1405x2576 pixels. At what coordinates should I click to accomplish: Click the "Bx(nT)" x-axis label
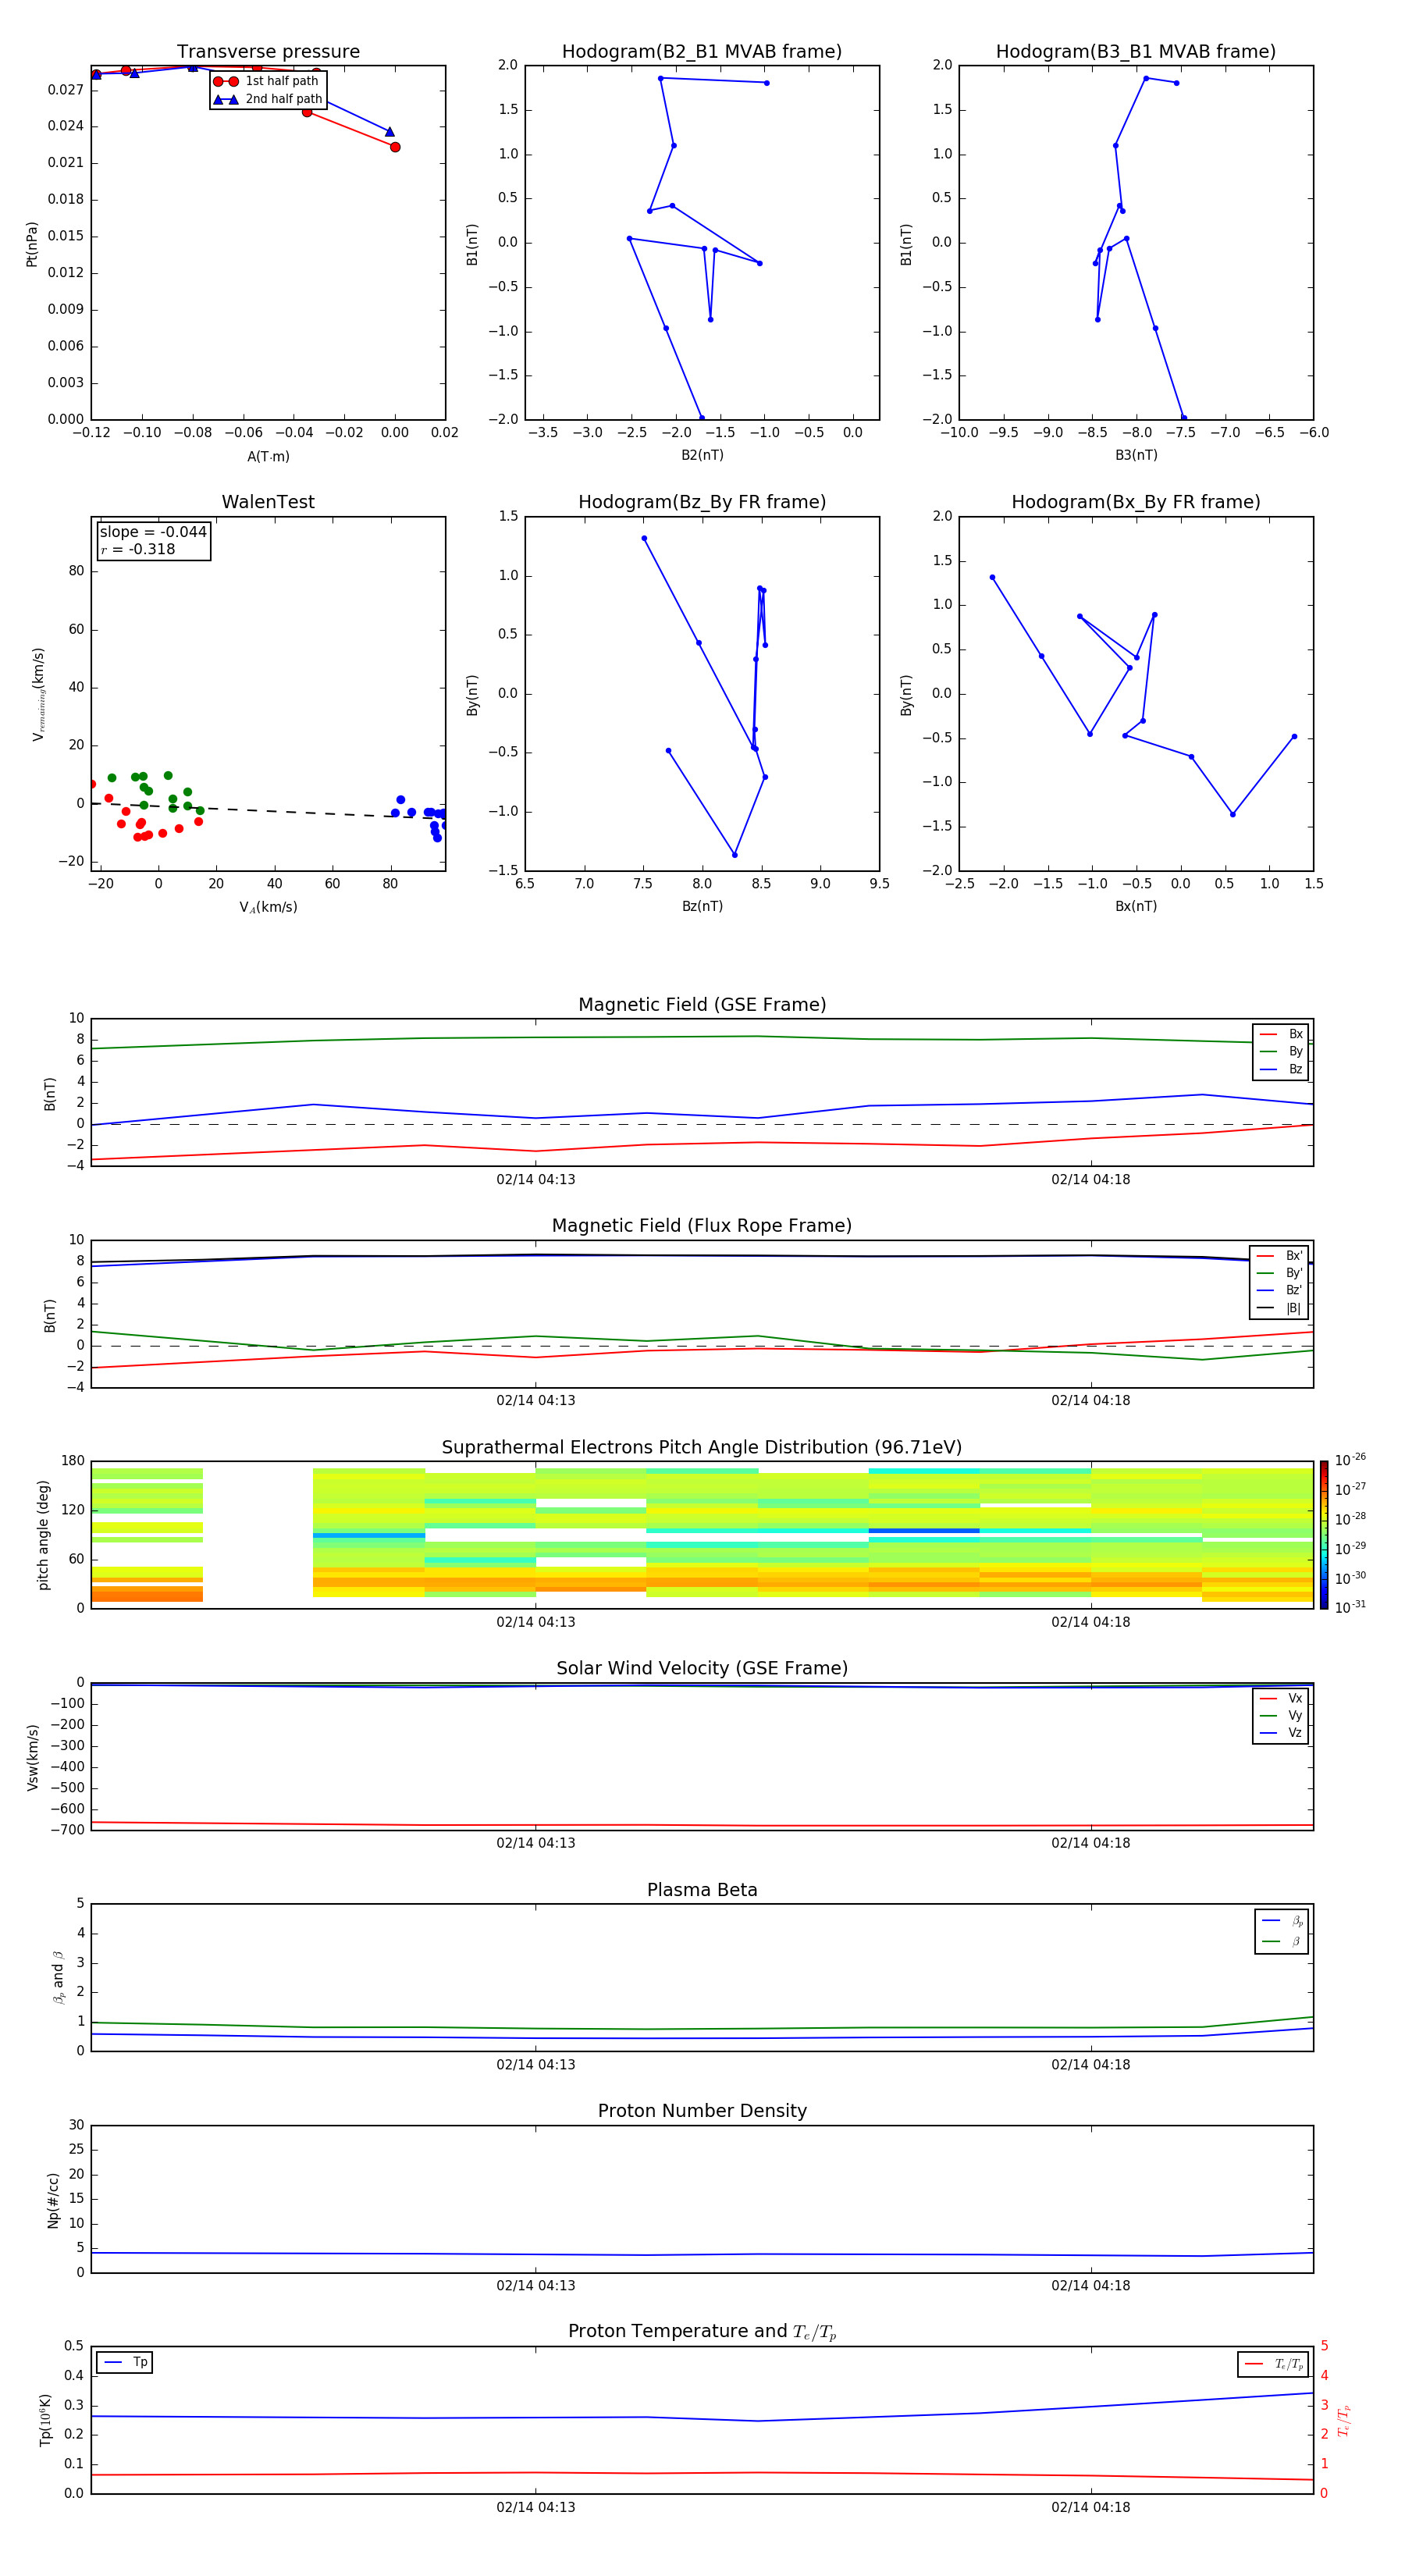coord(1136,906)
